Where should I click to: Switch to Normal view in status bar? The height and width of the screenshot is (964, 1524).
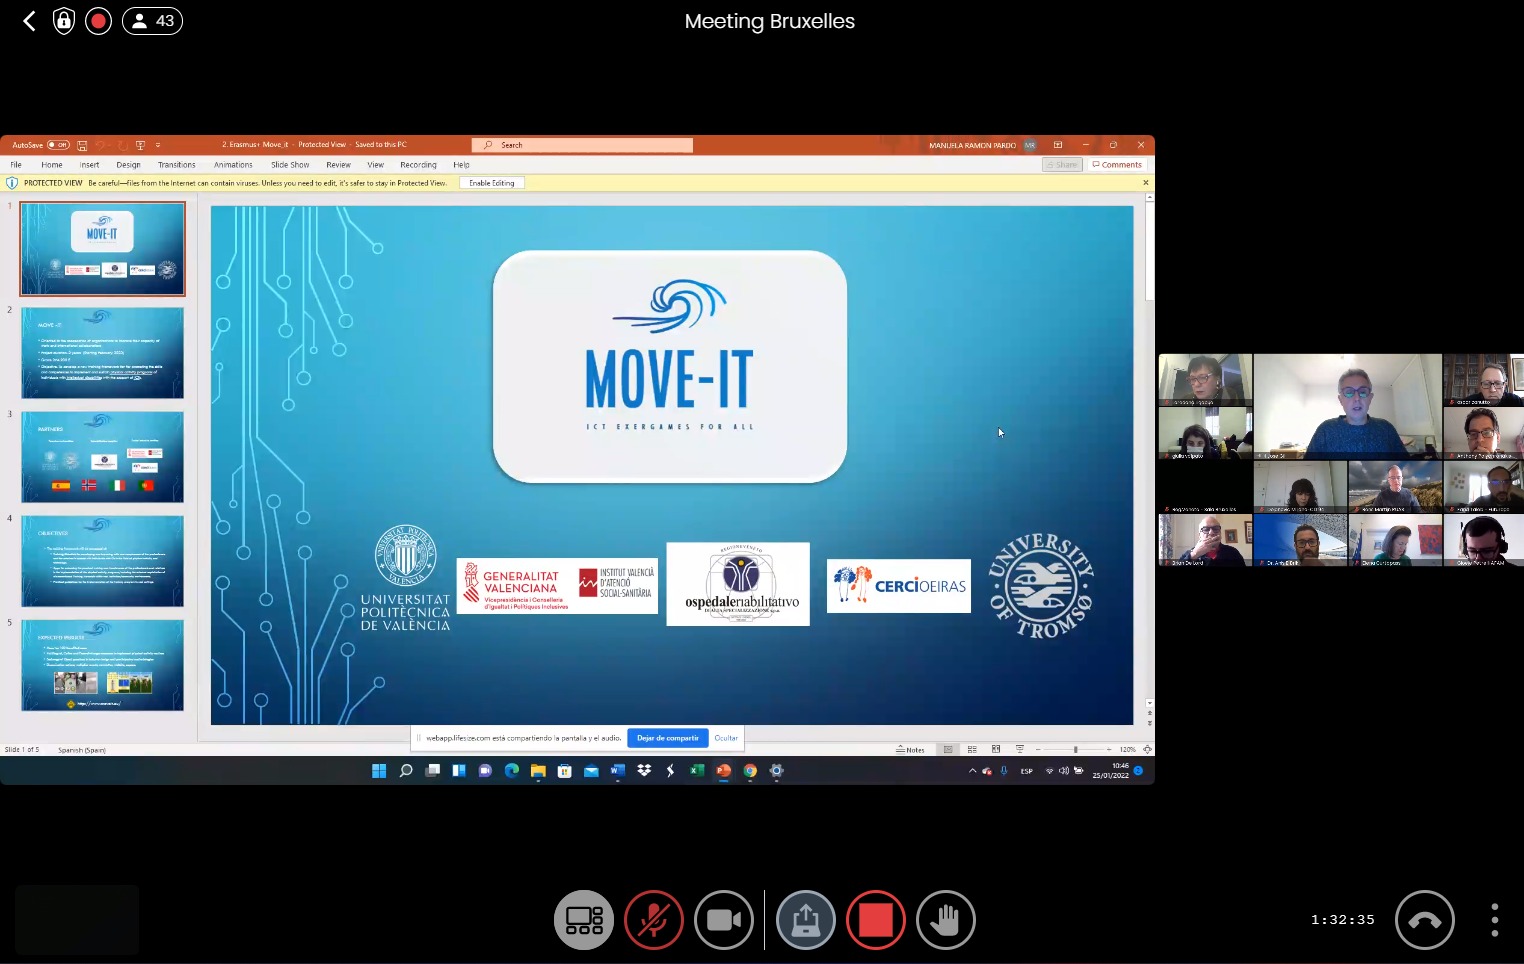click(948, 749)
